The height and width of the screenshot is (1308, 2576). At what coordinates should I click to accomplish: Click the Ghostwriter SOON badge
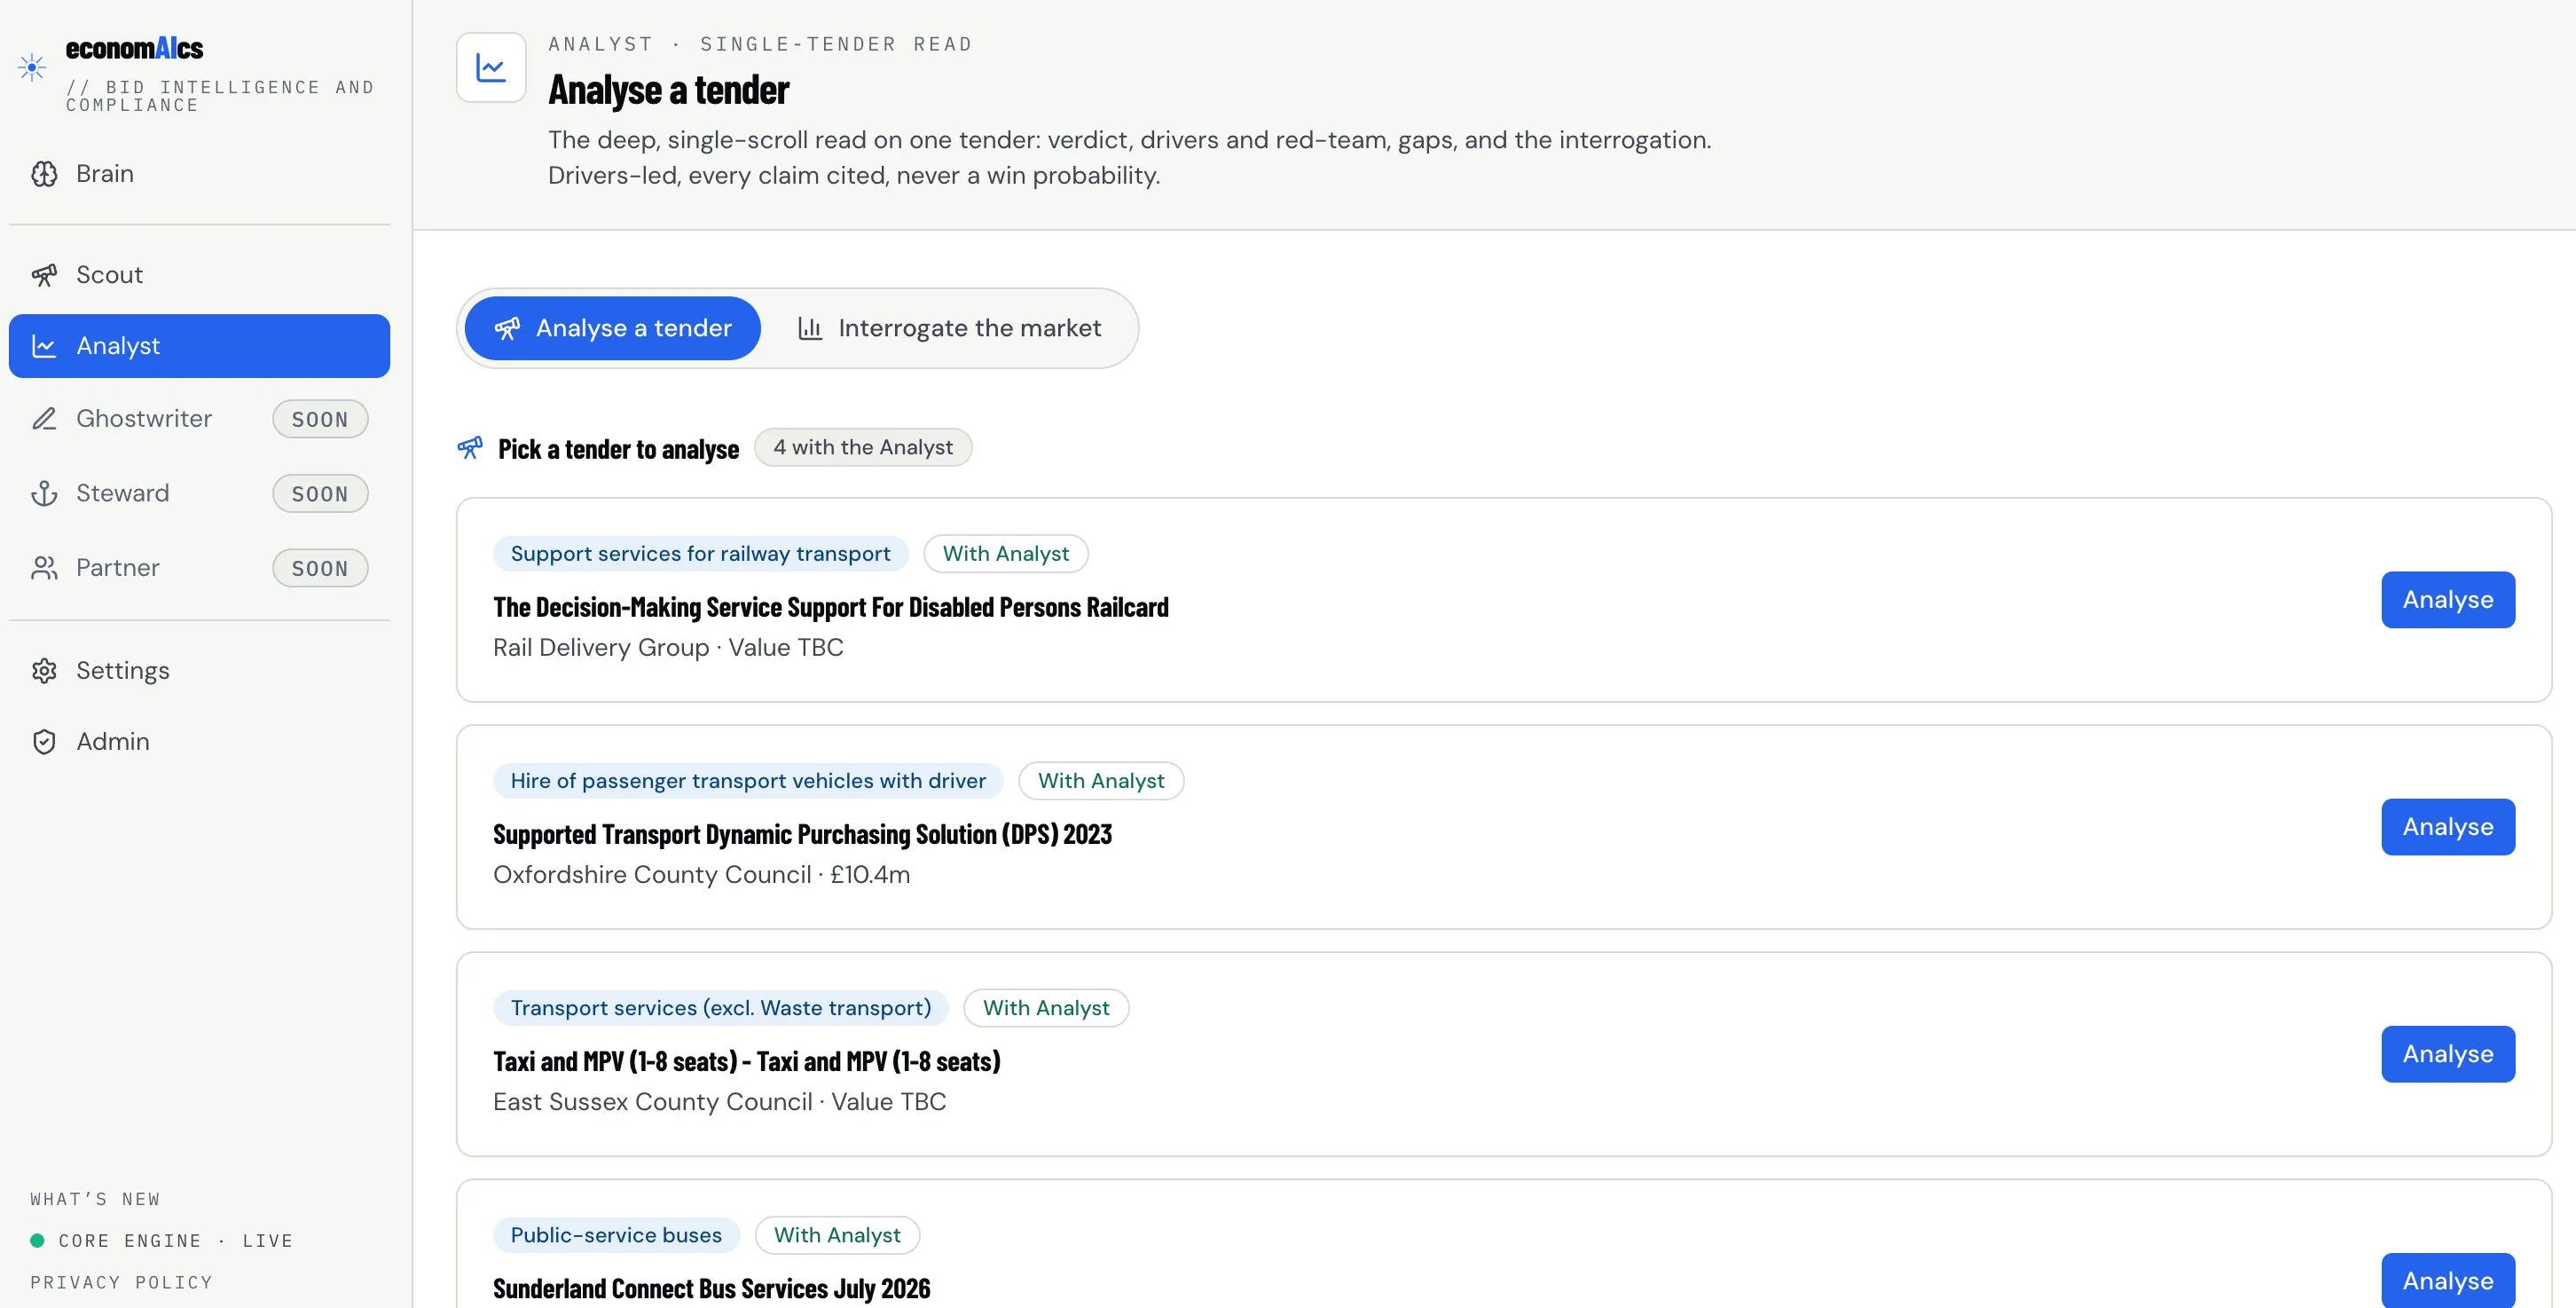point(320,419)
